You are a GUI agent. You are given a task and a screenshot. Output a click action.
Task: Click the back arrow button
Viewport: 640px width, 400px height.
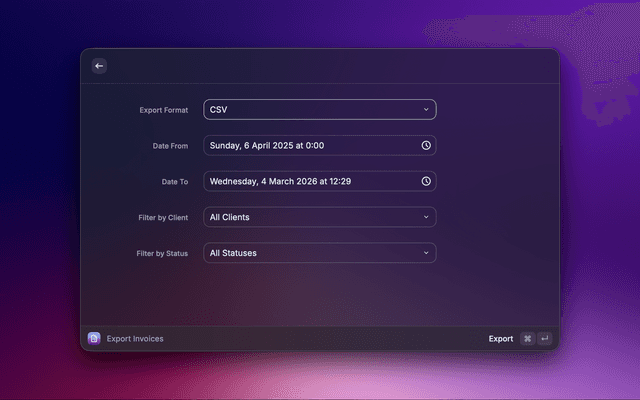coord(99,66)
